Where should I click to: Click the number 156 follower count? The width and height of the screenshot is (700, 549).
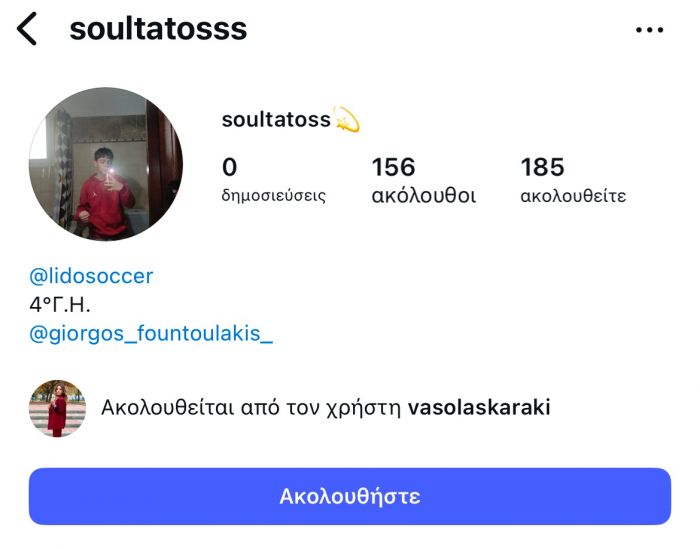(393, 167)
